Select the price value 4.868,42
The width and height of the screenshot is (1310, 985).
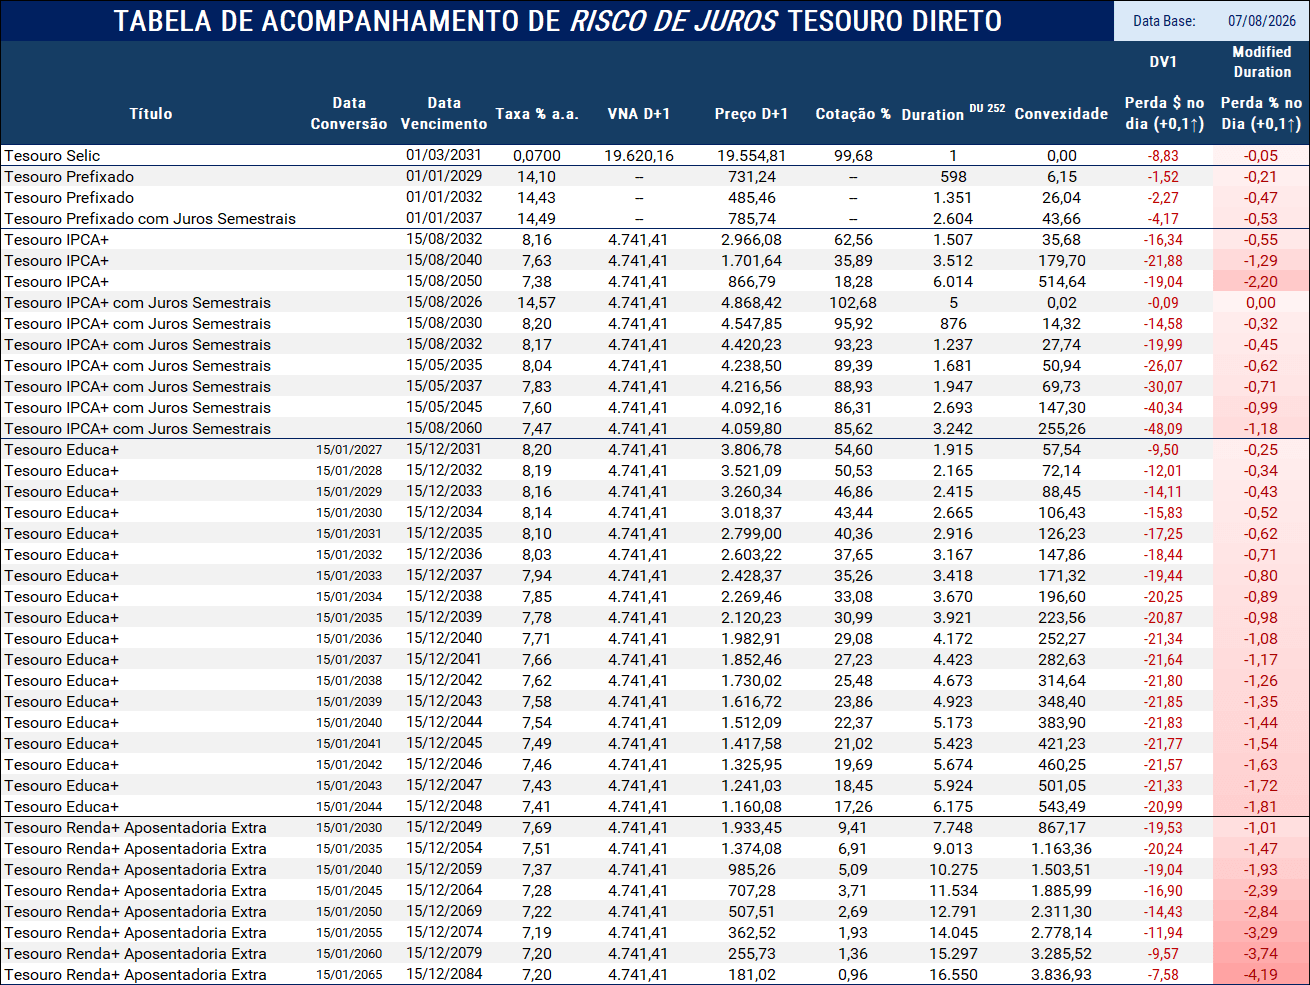point(752,303)
